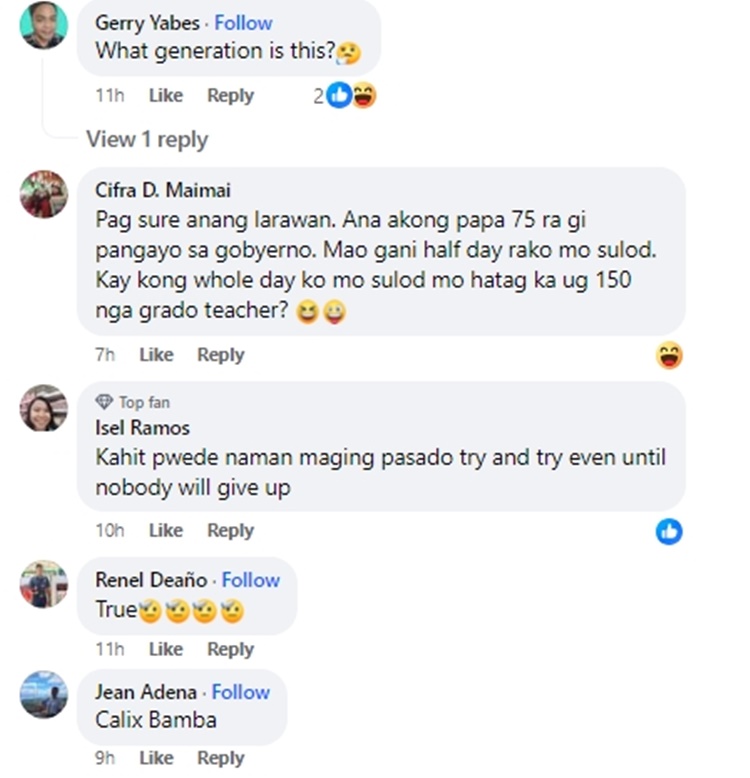
Task: Open Gerry Yabes' profile picture
Action: 44,25
